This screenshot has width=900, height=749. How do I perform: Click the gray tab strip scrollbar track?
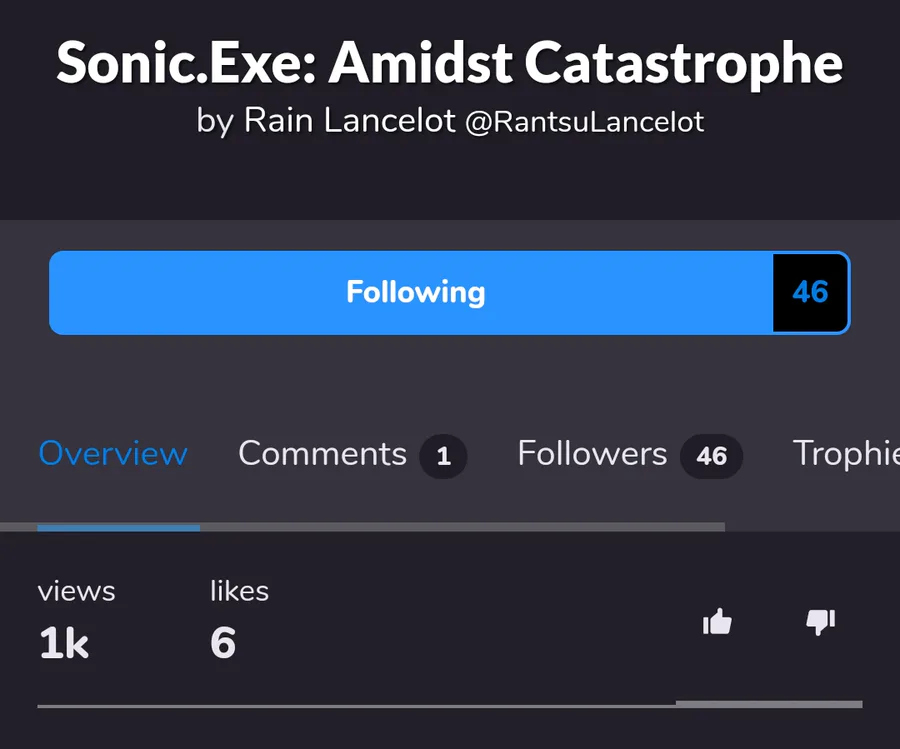pos(460,527)
